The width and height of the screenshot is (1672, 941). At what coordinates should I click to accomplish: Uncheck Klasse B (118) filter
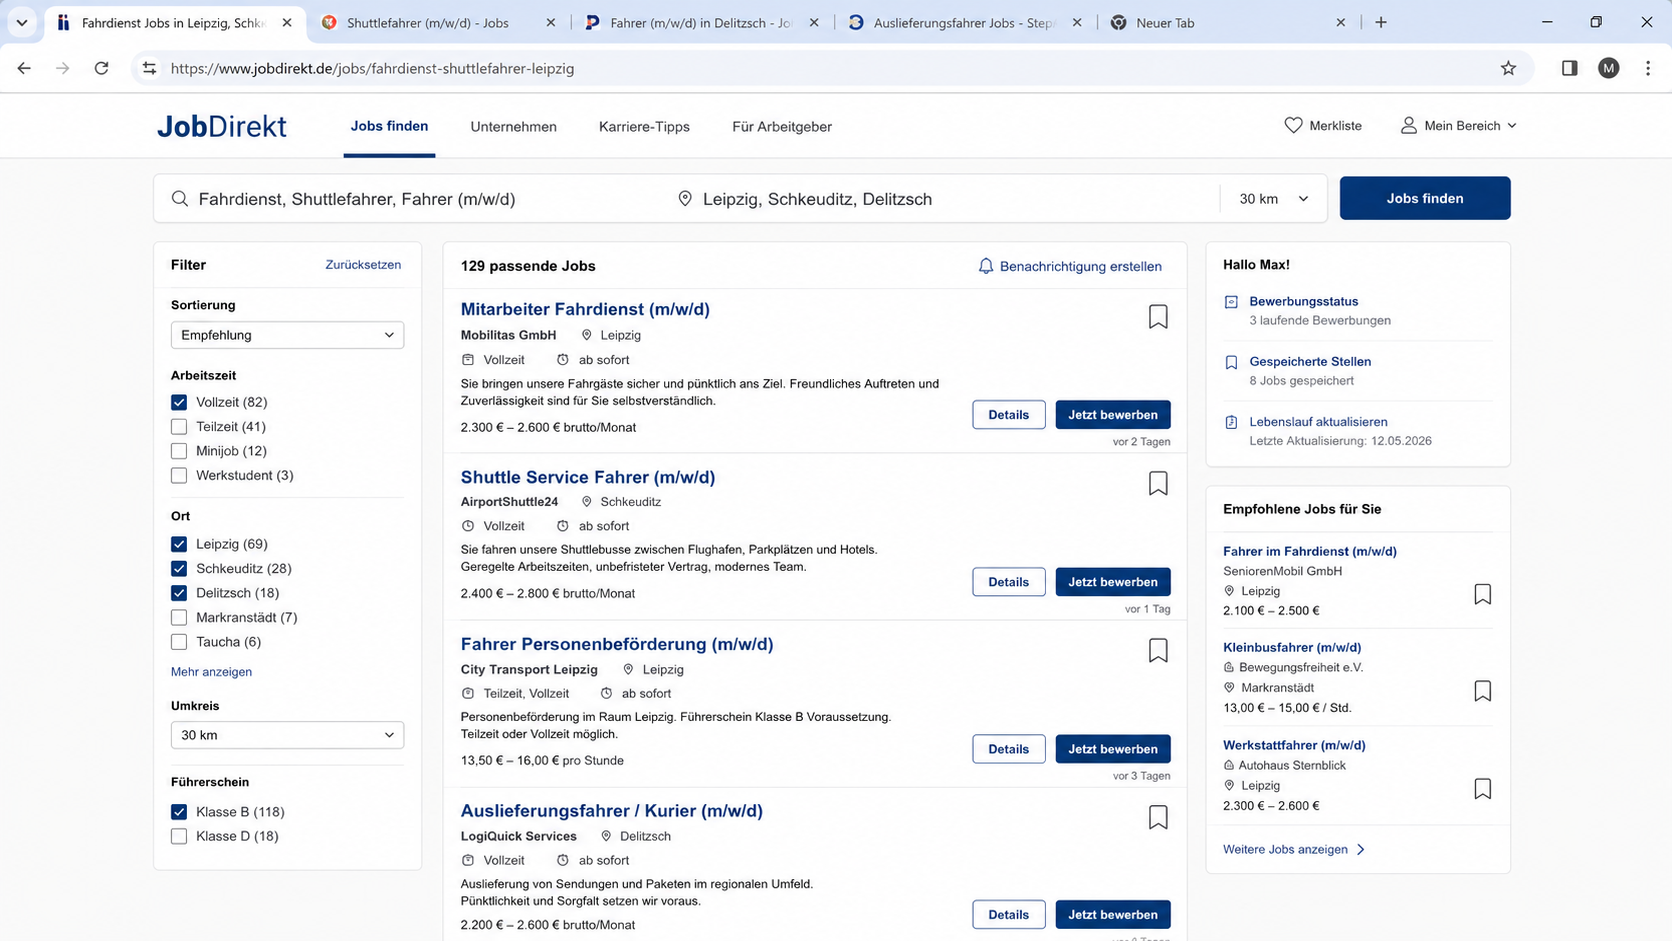[179, 812]
